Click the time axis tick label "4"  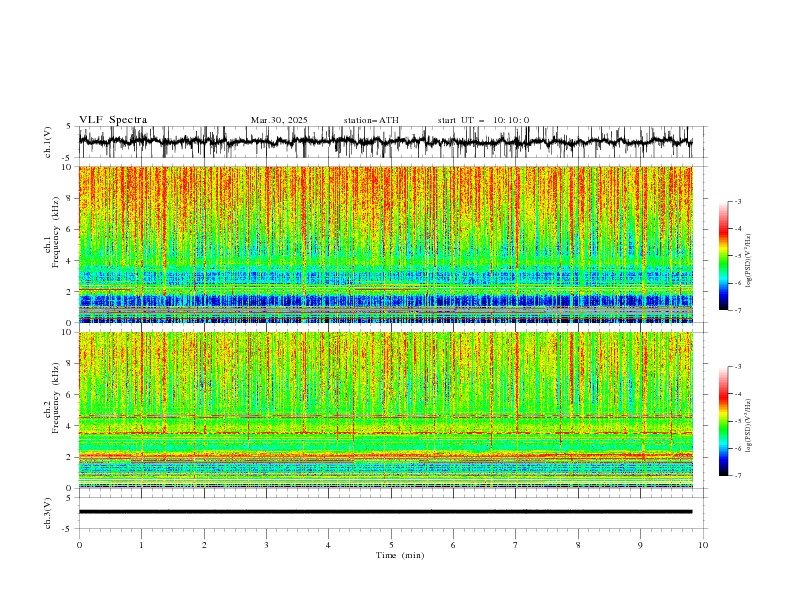[x=328, y=545]
